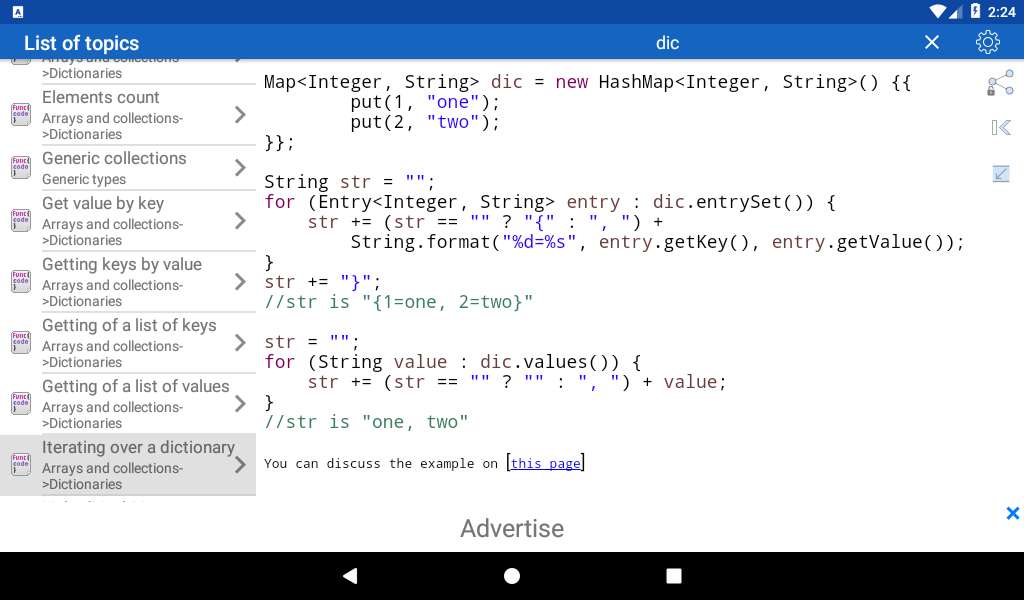Image resolution: width=1024 pixels, height=600 pixels.
Task: Clear the search with the X icon
Action: coord(932,42)
